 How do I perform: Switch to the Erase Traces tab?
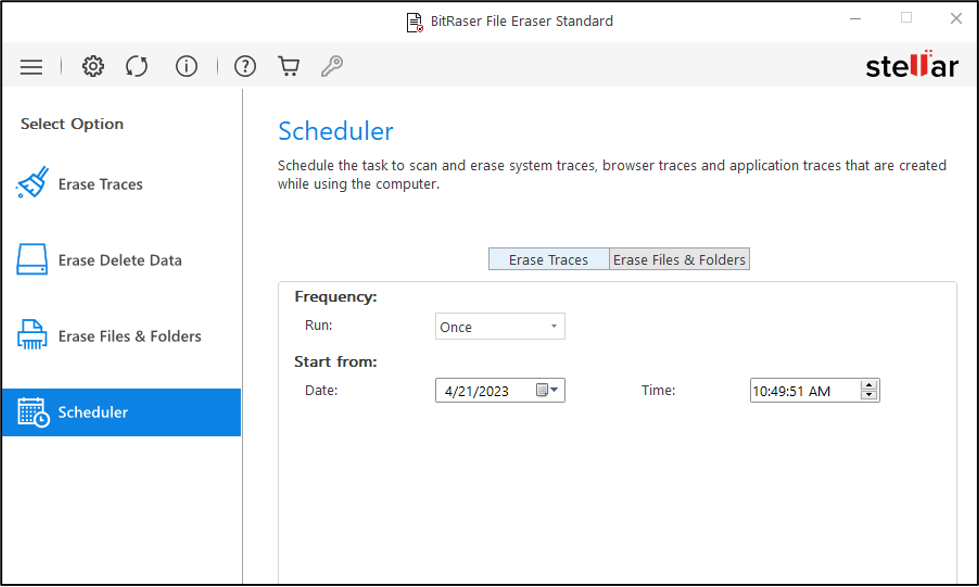pos(548,260)
